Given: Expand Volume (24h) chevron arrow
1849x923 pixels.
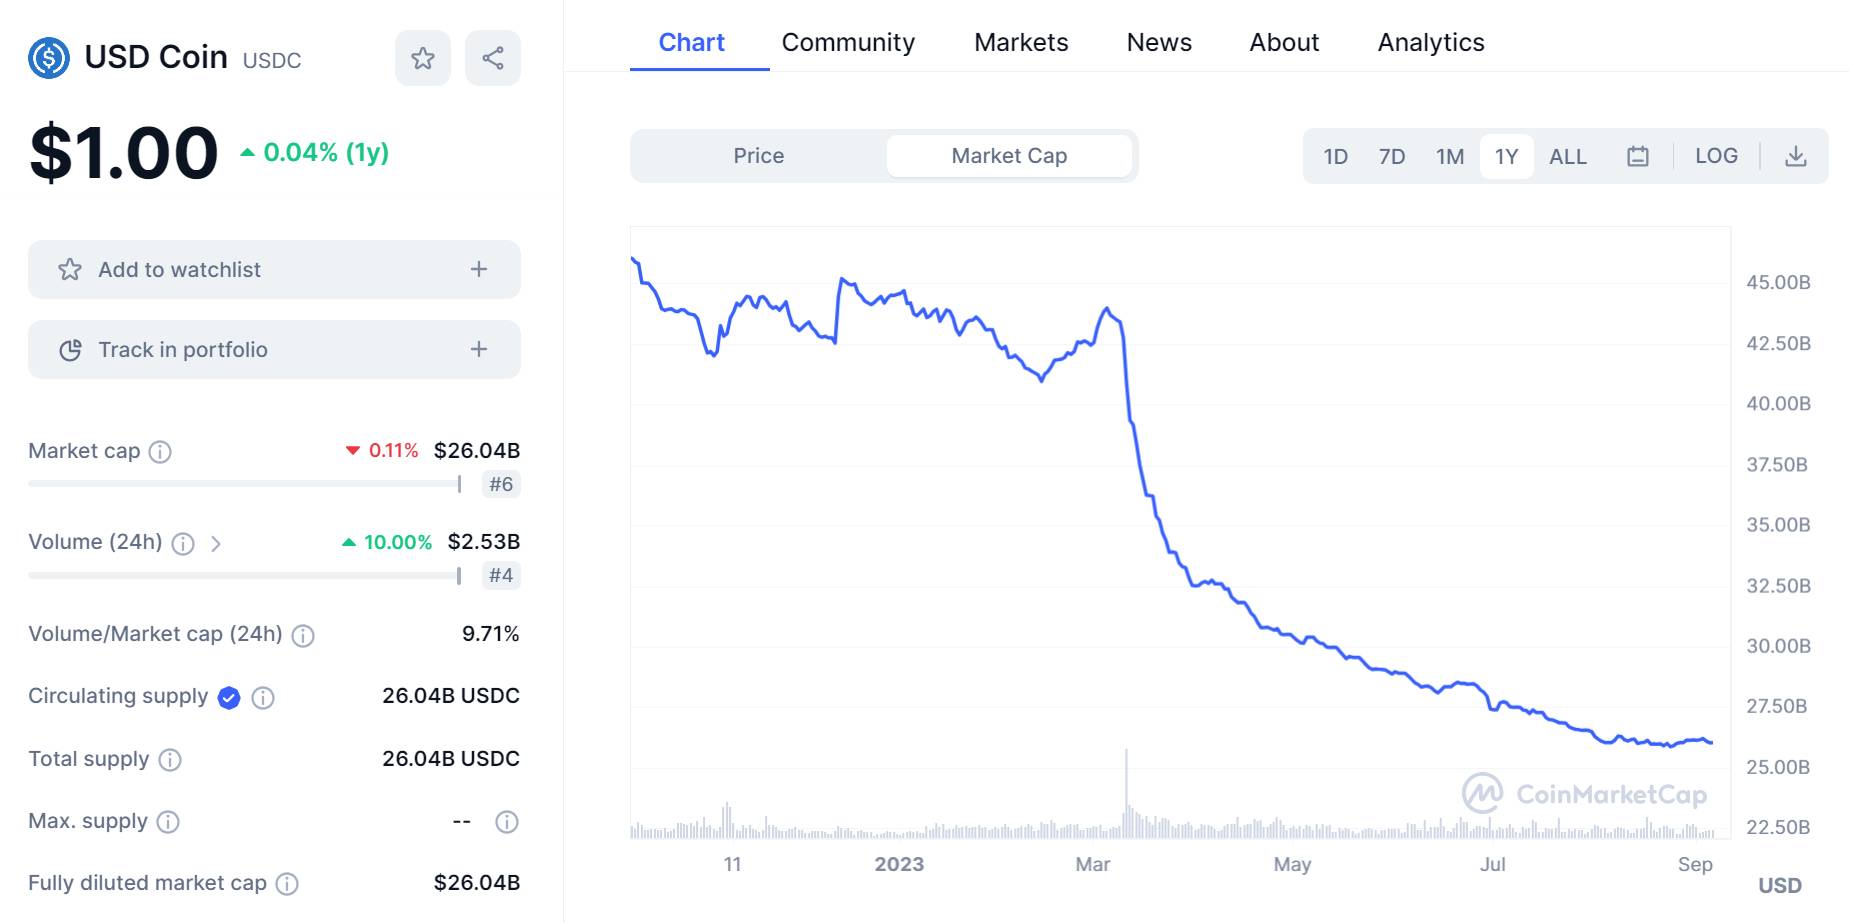Looking at the screenshot, I should pyautogui.click(x=215, y=544).
